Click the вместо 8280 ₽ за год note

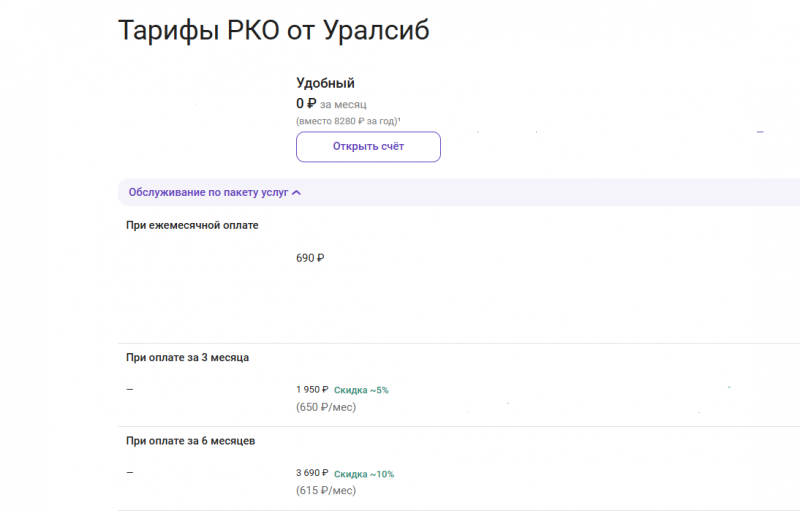coord(346,120)
